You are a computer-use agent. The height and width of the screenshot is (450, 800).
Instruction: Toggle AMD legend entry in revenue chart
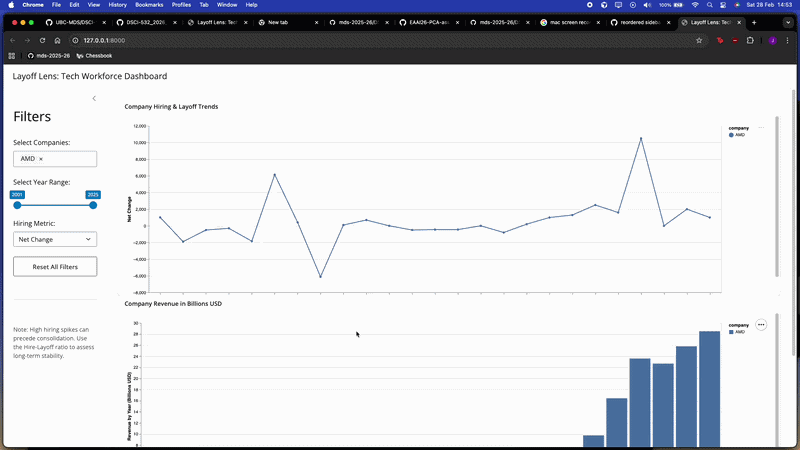[x=738, y=331]
